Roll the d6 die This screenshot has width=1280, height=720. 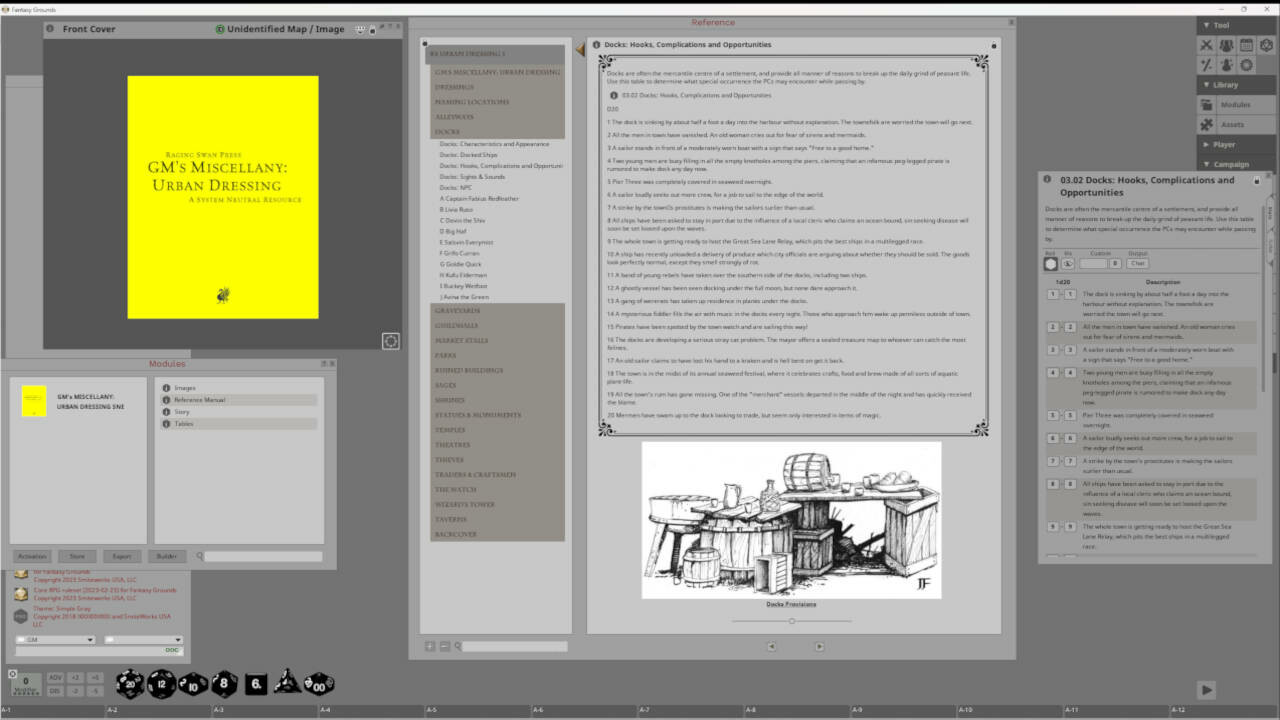256,684
